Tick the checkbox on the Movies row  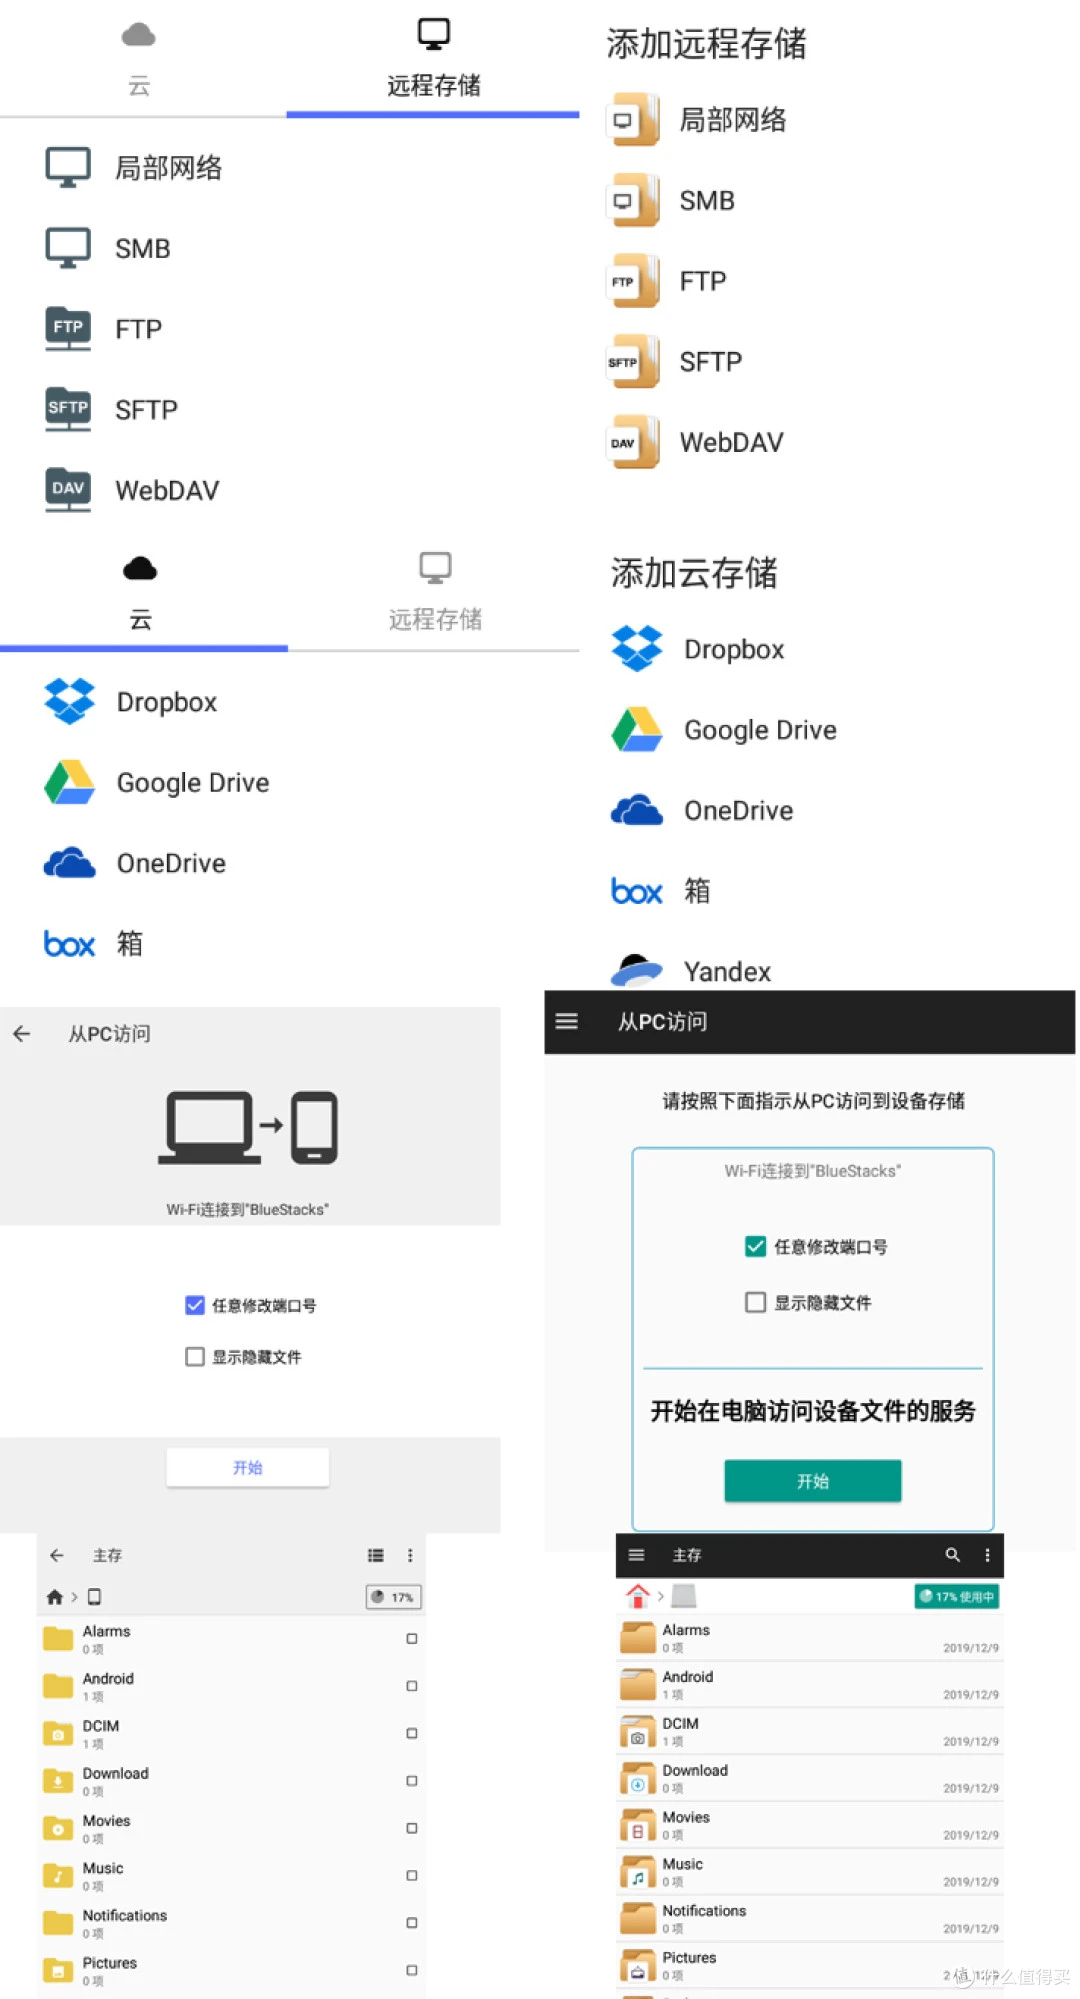(x=412, y=1828)
